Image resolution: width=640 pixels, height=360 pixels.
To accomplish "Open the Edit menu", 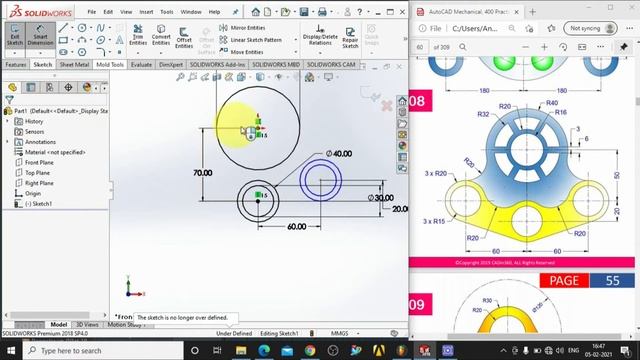I will click(108, 12).
